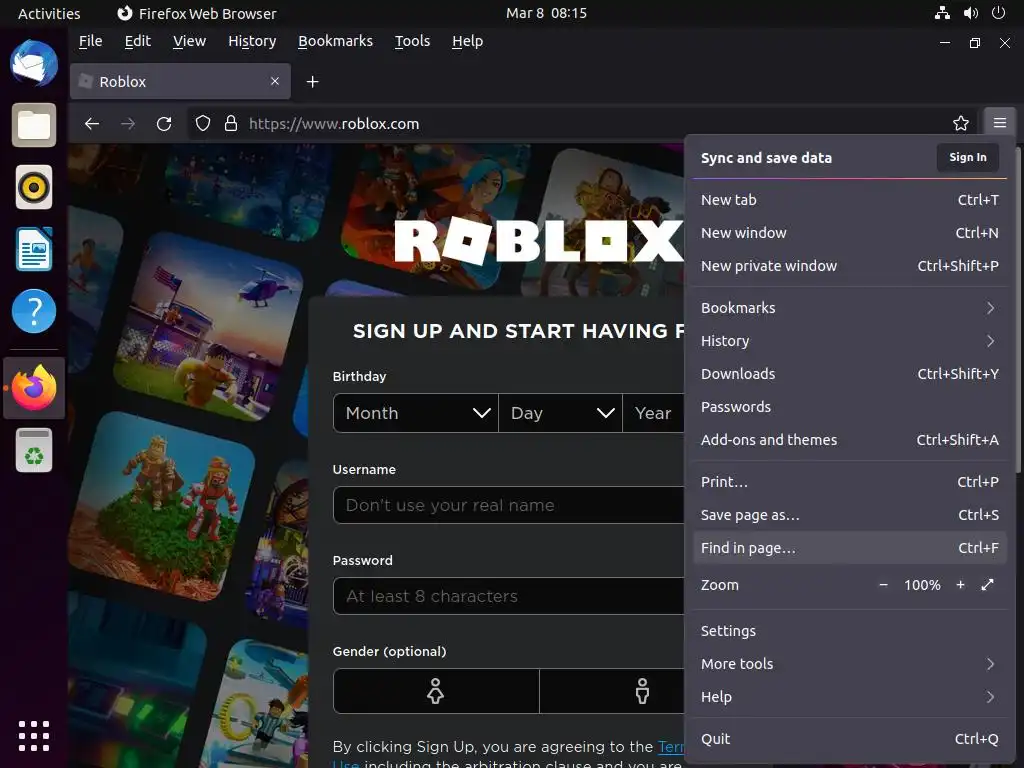The width and height of the screenshot is (1024, 768).
Task: Open Add-ons and themes
Action: point(848,440)
